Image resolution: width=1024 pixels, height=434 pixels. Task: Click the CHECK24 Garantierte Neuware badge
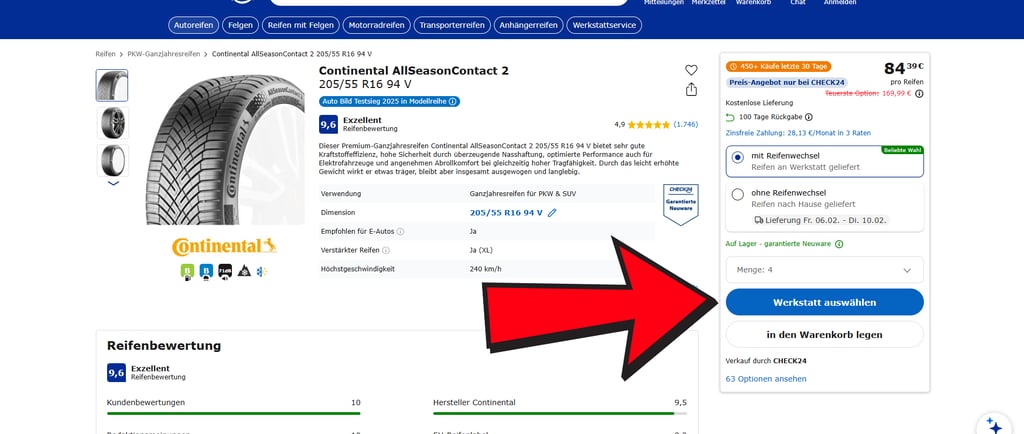coord(680,204)
